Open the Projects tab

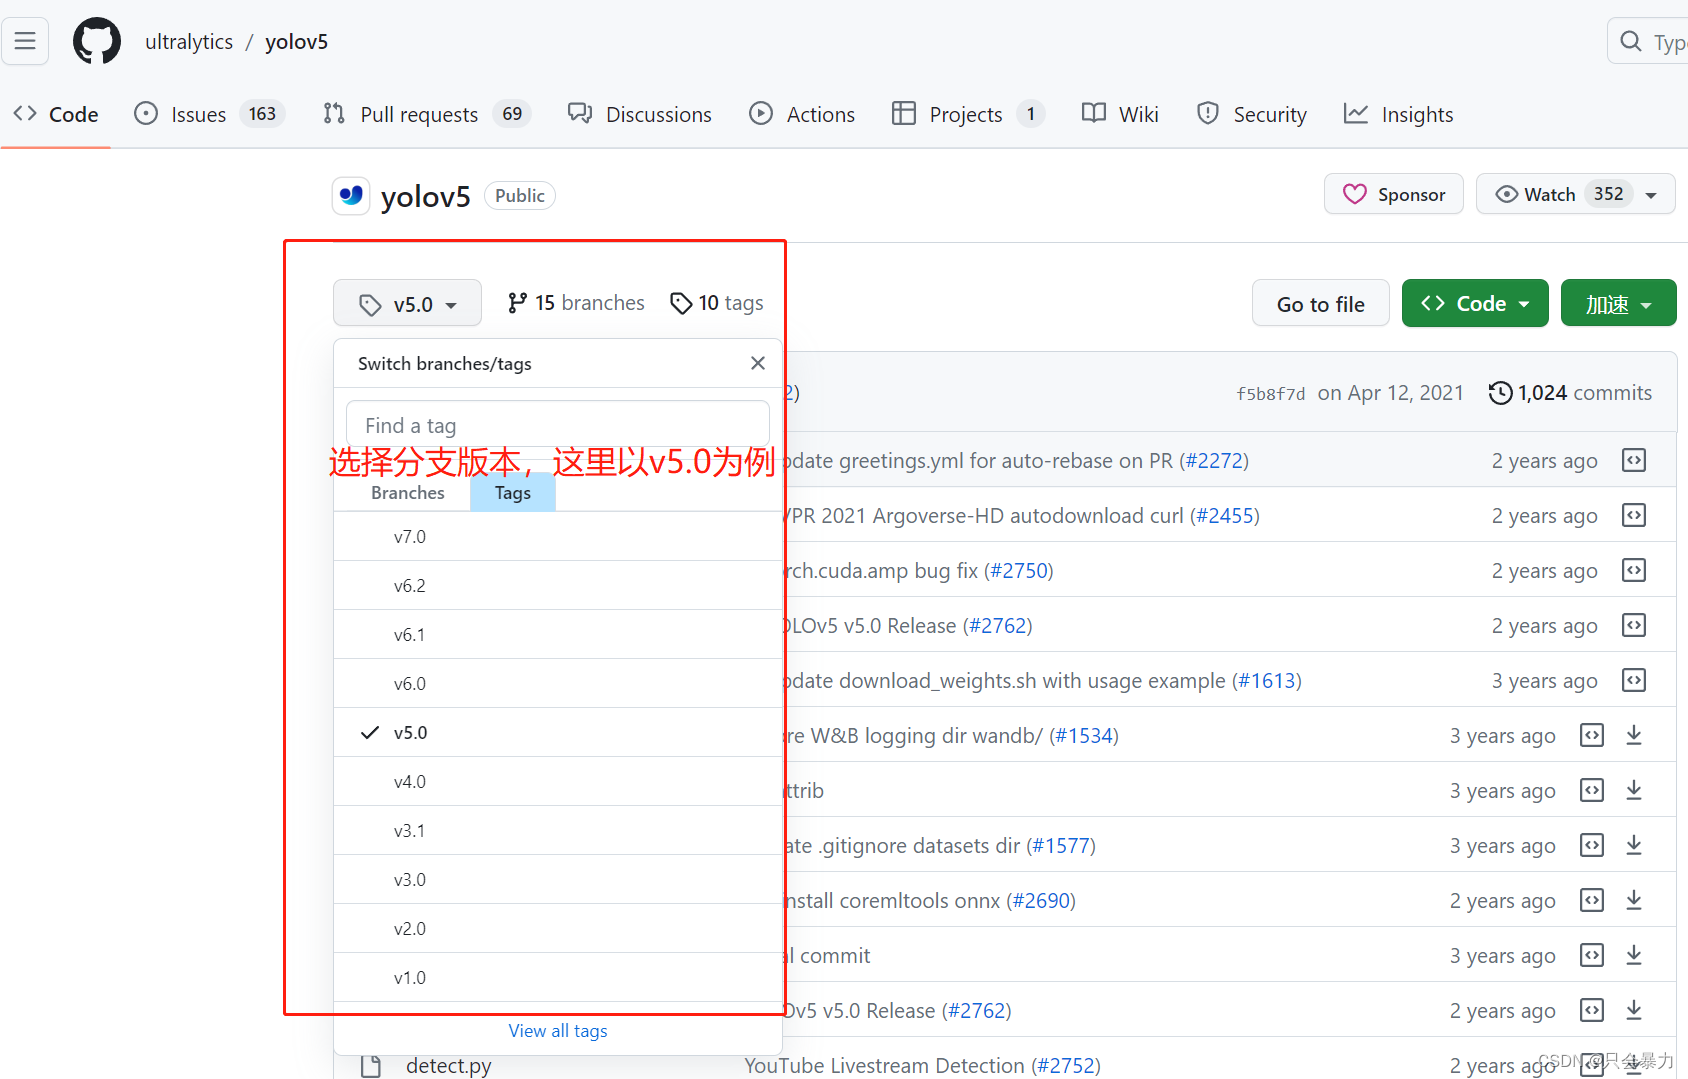pyautogui.click(x=968, y=114)
